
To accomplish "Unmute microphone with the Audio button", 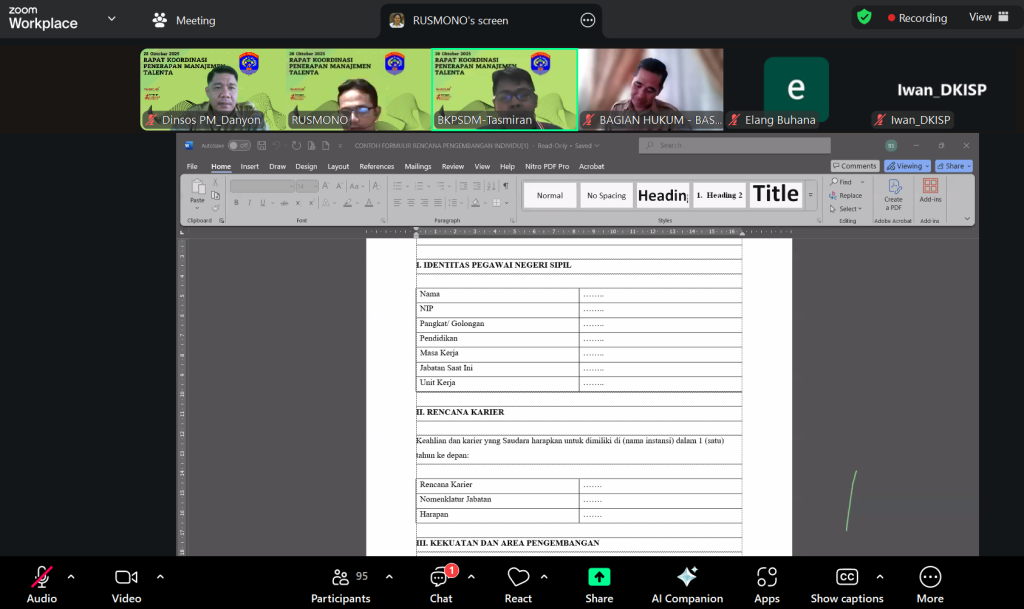I will (41, 583).
